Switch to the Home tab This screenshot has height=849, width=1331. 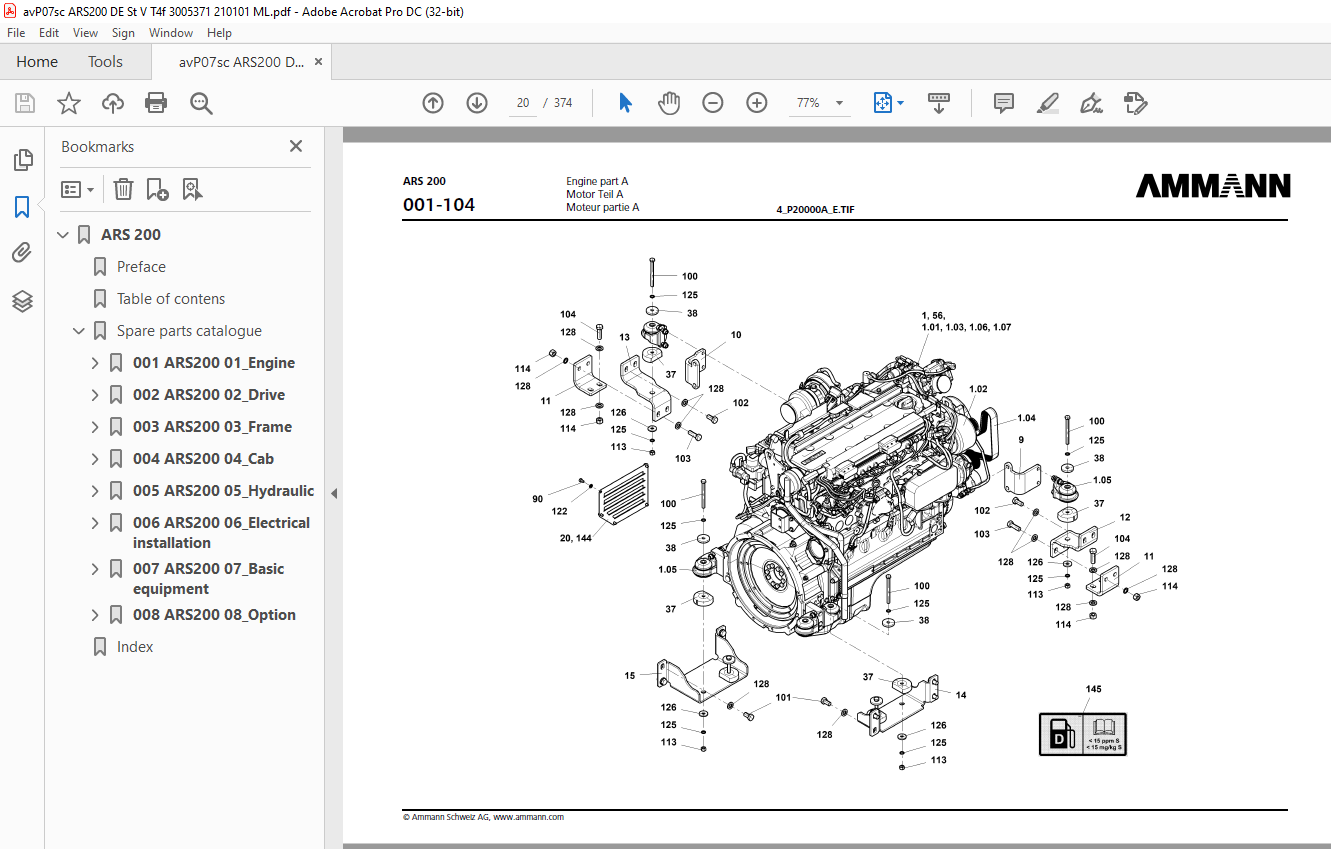(x=37, y=62)
